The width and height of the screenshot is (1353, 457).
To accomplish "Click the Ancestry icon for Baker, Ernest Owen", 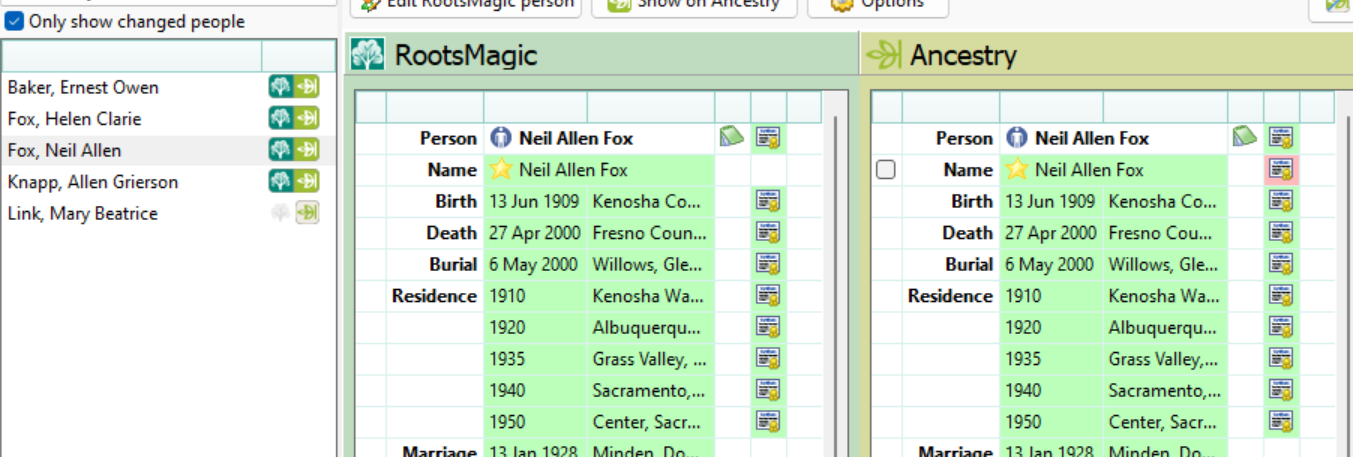I will (x=307, y=87).
